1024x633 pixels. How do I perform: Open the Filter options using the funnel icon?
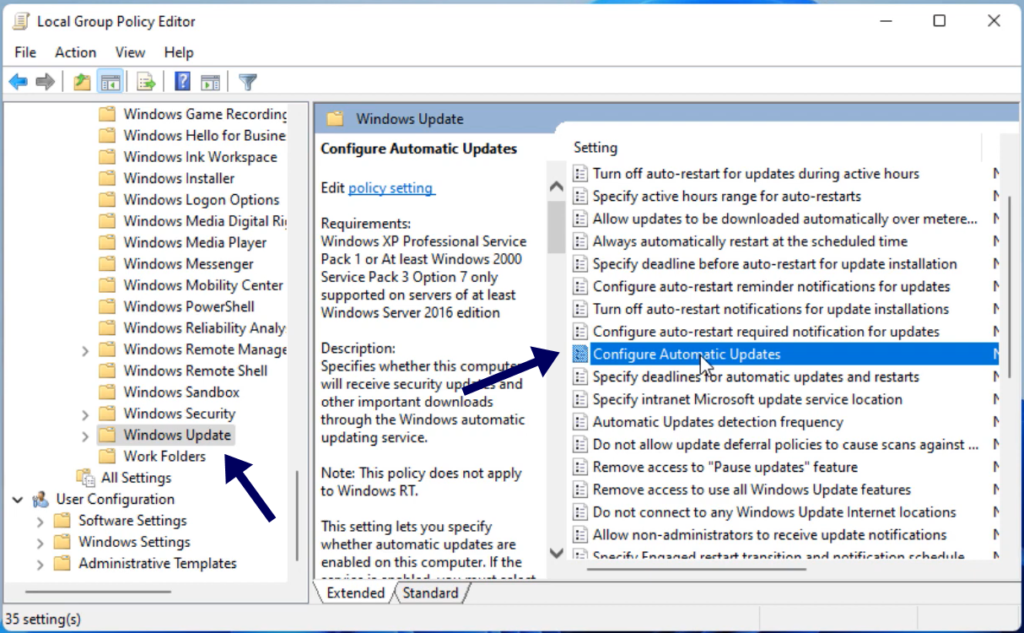coord(247,81)
